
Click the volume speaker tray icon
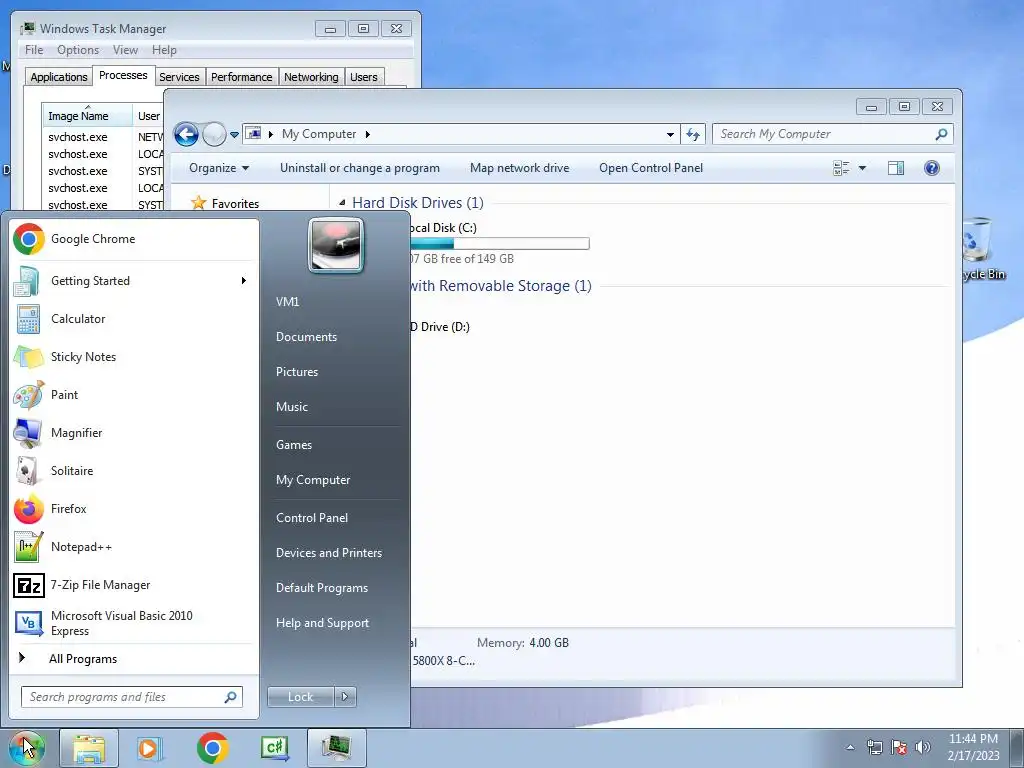point(923,747)
